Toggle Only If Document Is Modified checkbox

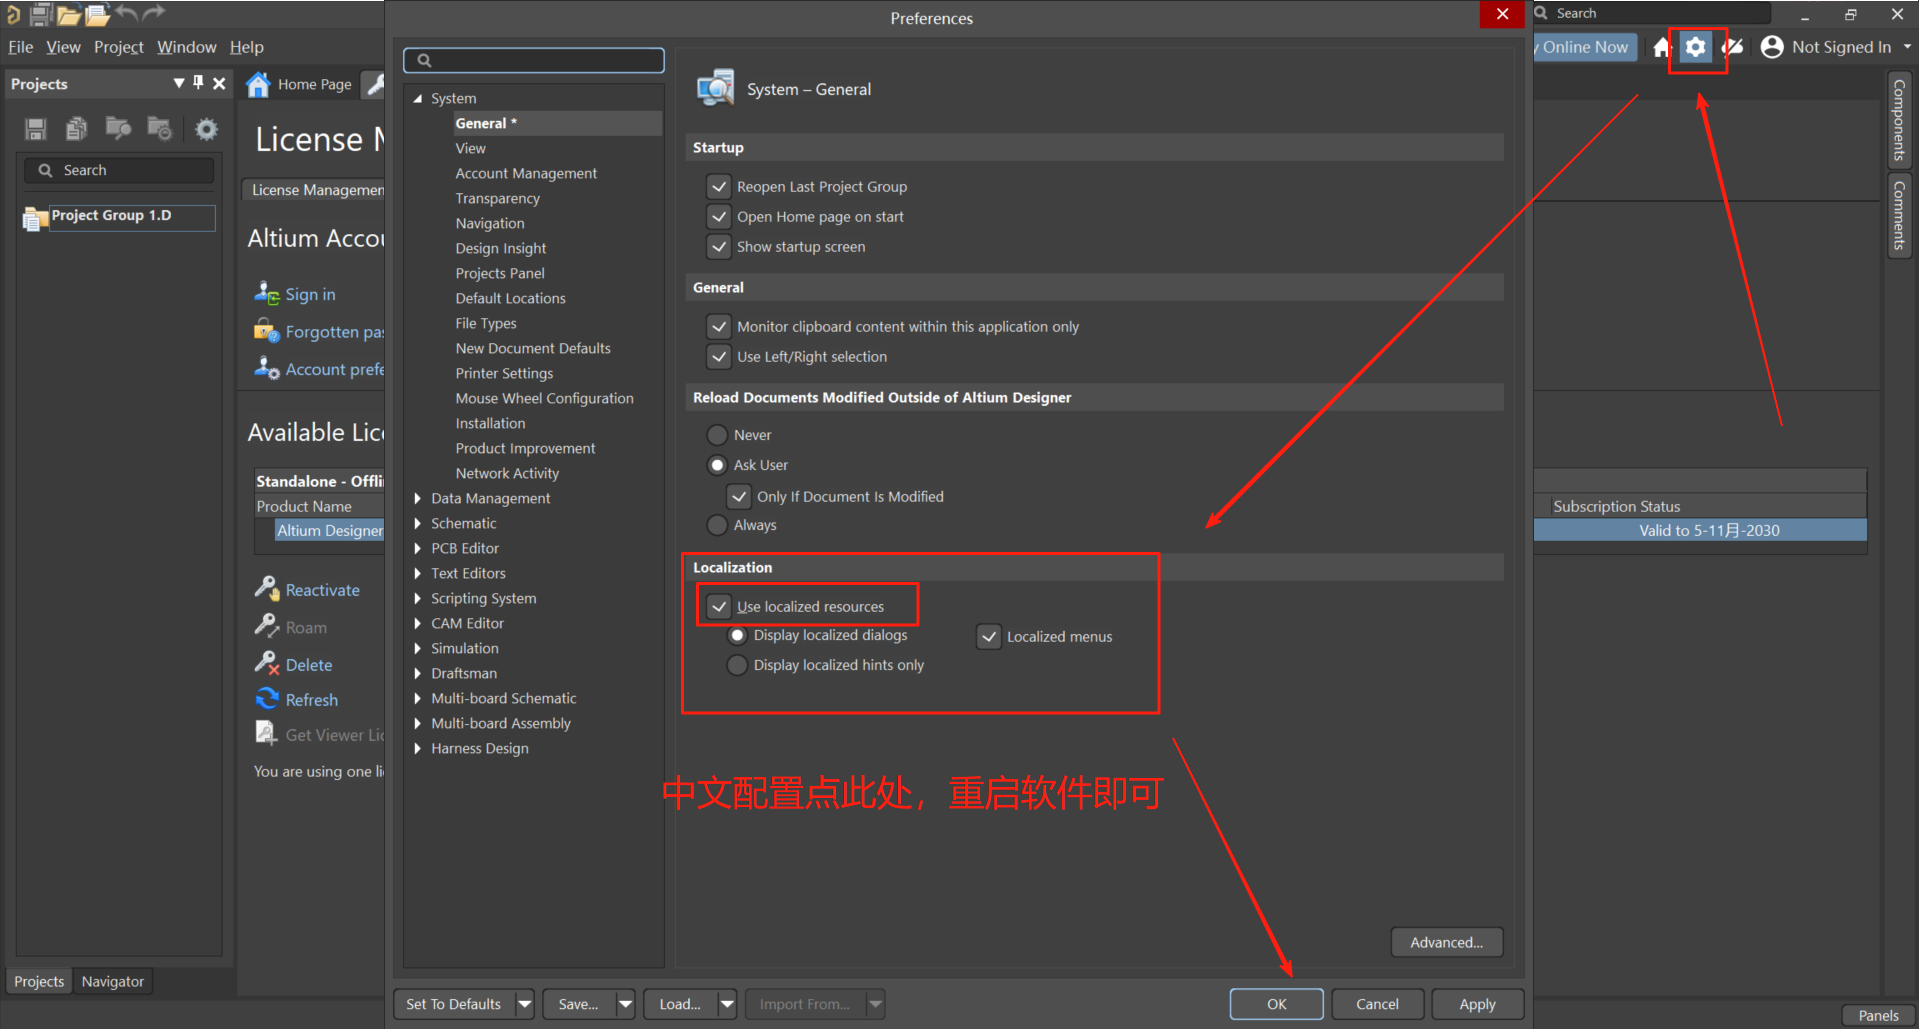[738, 496]
